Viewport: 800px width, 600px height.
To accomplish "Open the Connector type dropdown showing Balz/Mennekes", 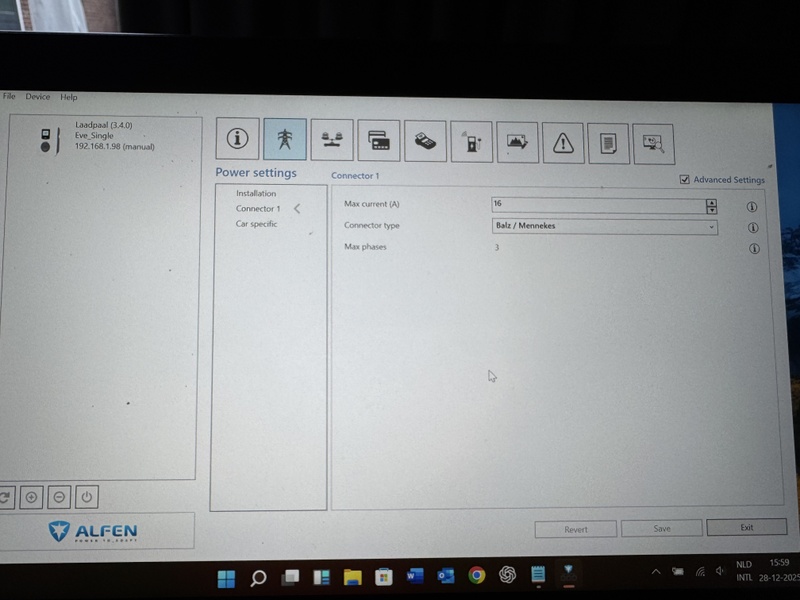I will pos(712,226).
